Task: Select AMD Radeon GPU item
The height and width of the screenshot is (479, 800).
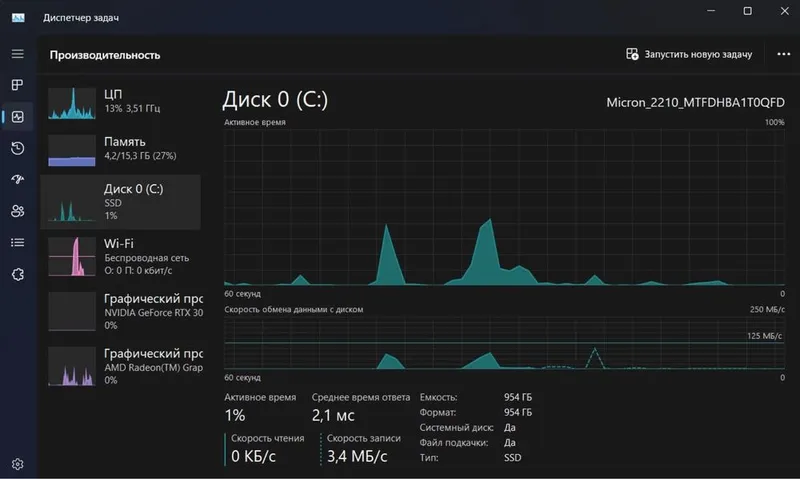Action: (120, 366)
